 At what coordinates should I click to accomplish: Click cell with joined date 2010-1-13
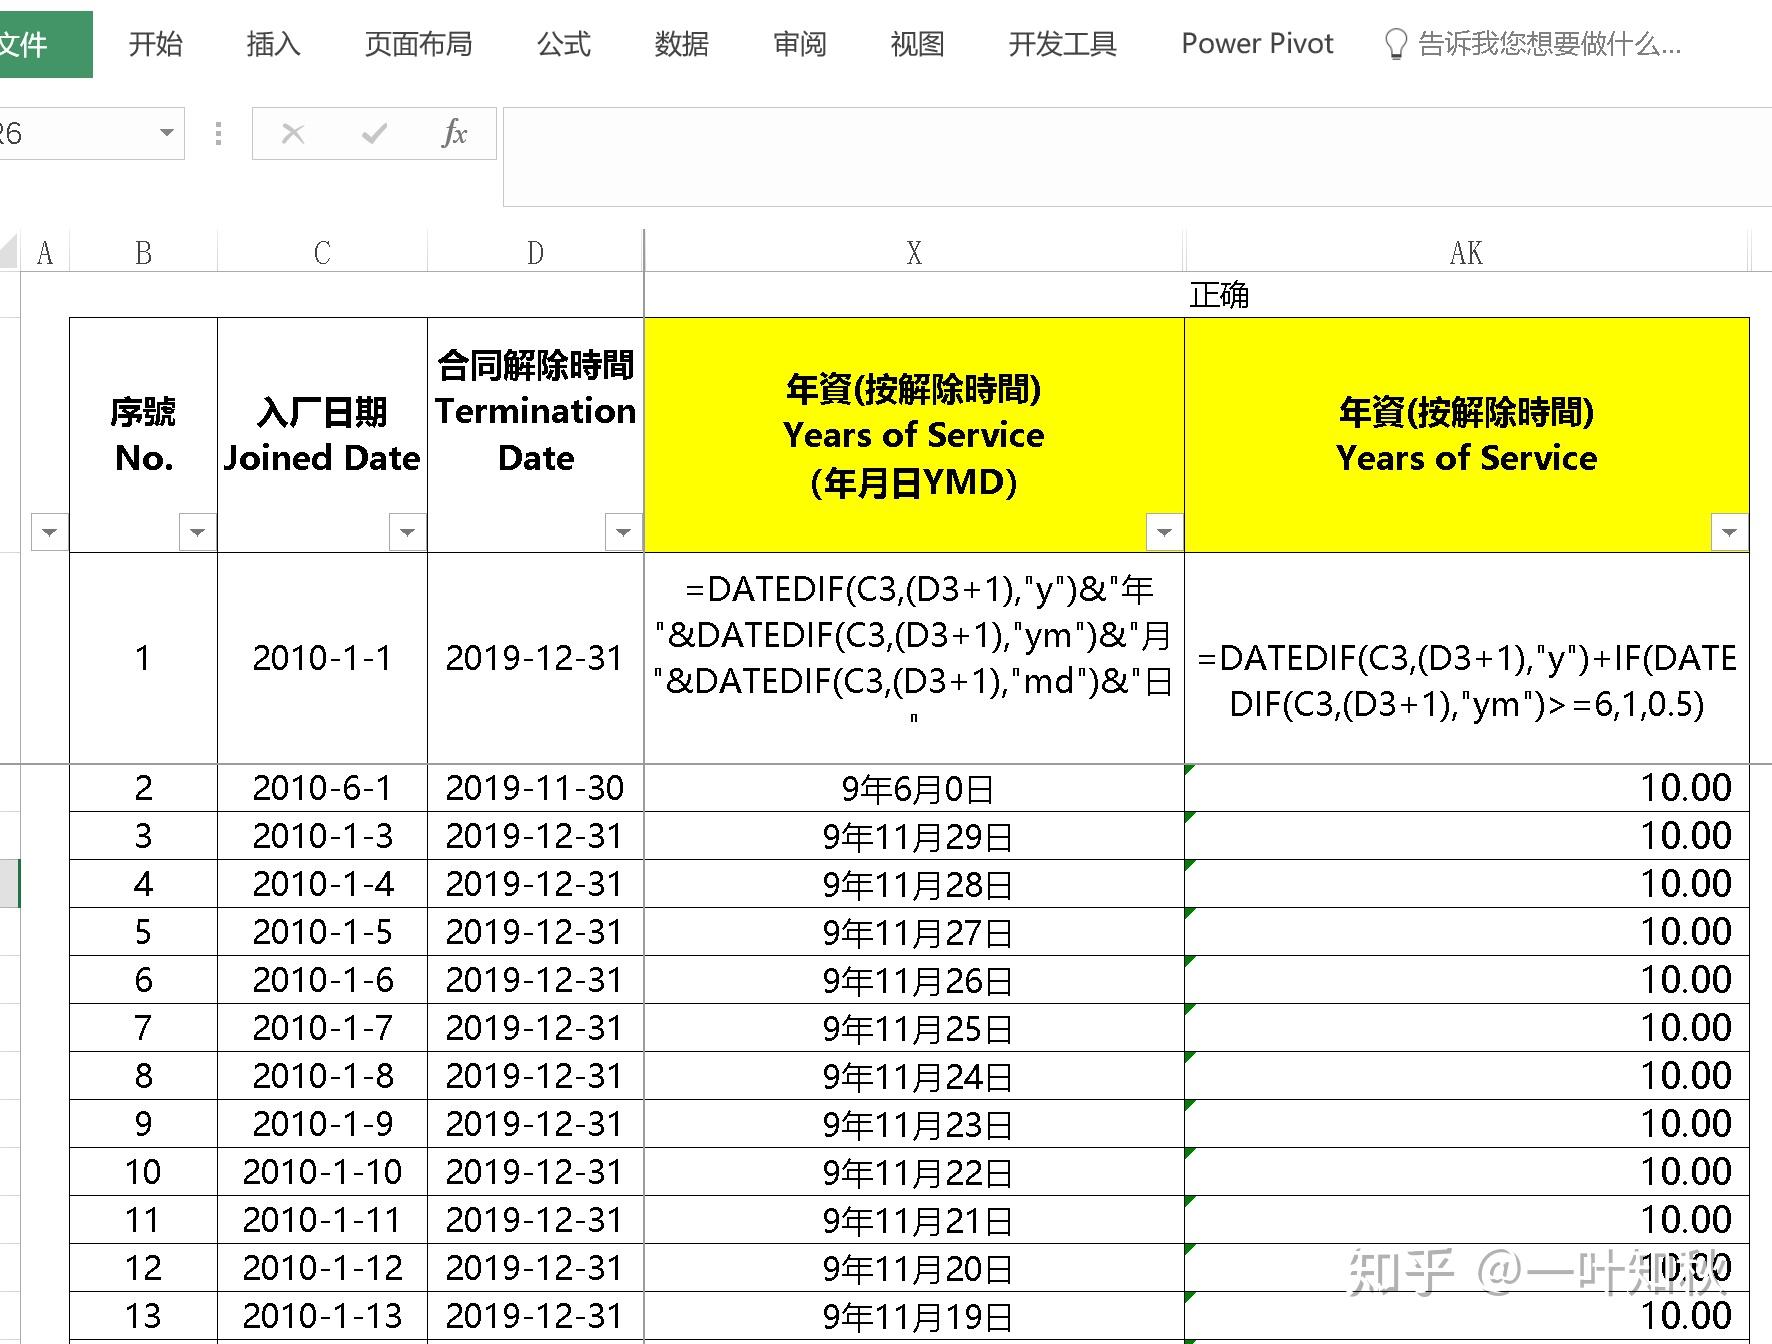pos(322,1316)
